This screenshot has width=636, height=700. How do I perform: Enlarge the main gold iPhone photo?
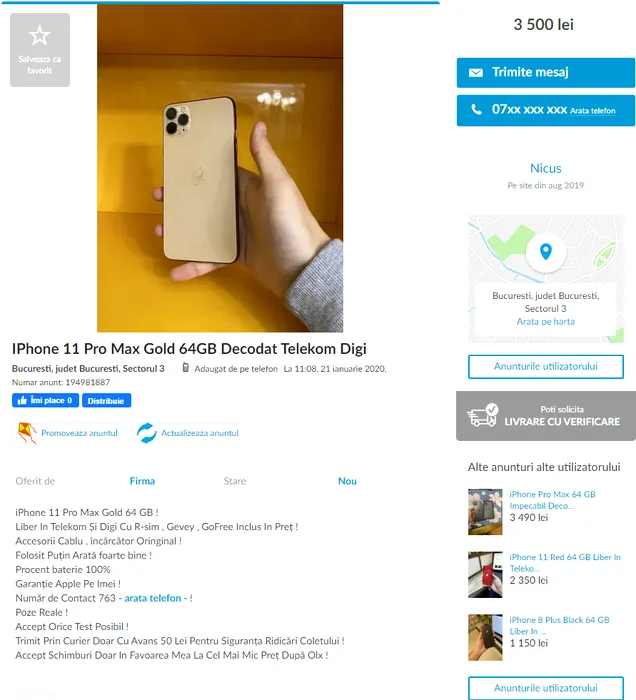(x=220, y=168)
